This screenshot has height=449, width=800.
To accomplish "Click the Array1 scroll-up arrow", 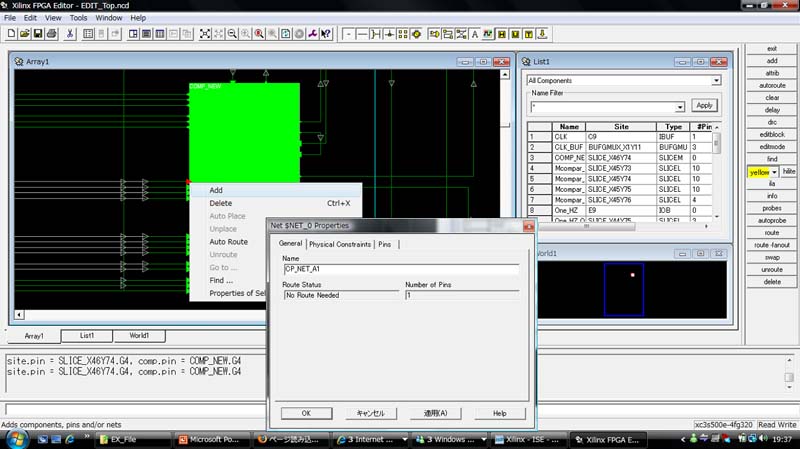I will [x=505, y=74].
